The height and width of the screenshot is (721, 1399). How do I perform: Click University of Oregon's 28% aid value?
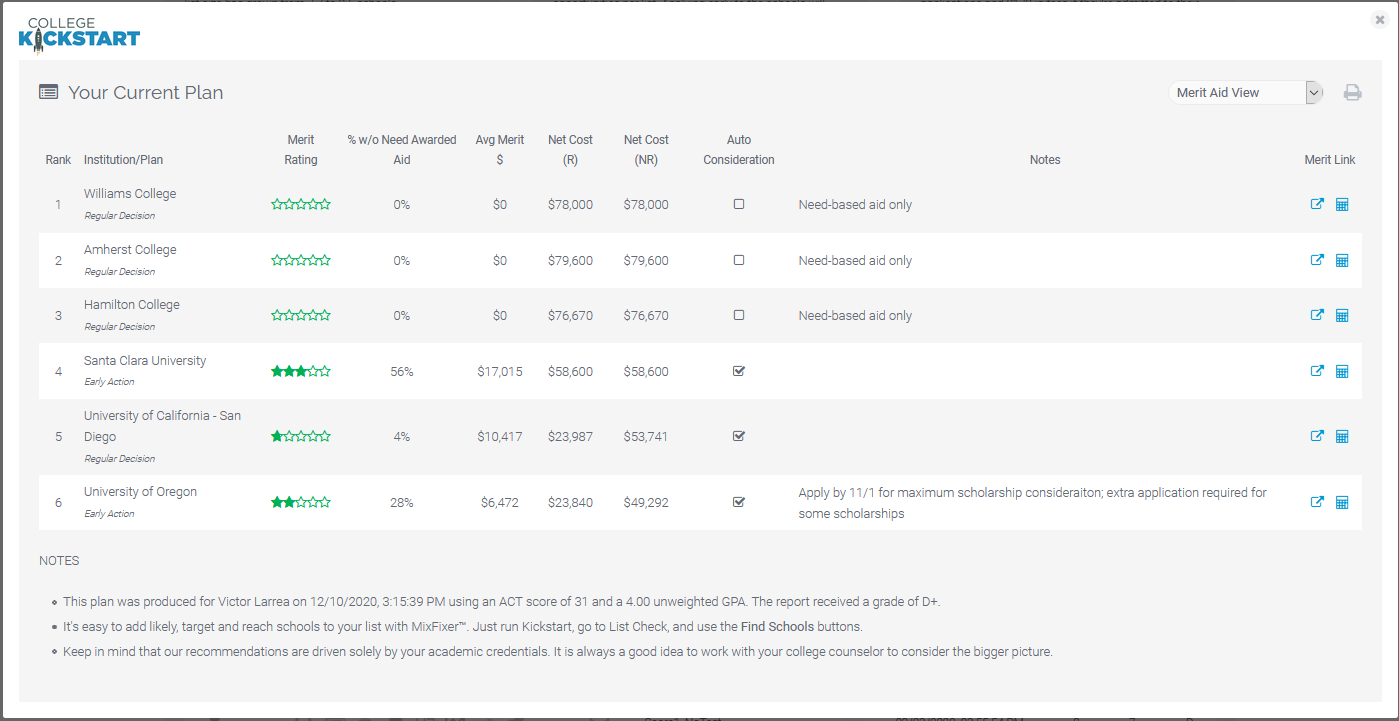(402, 503)
